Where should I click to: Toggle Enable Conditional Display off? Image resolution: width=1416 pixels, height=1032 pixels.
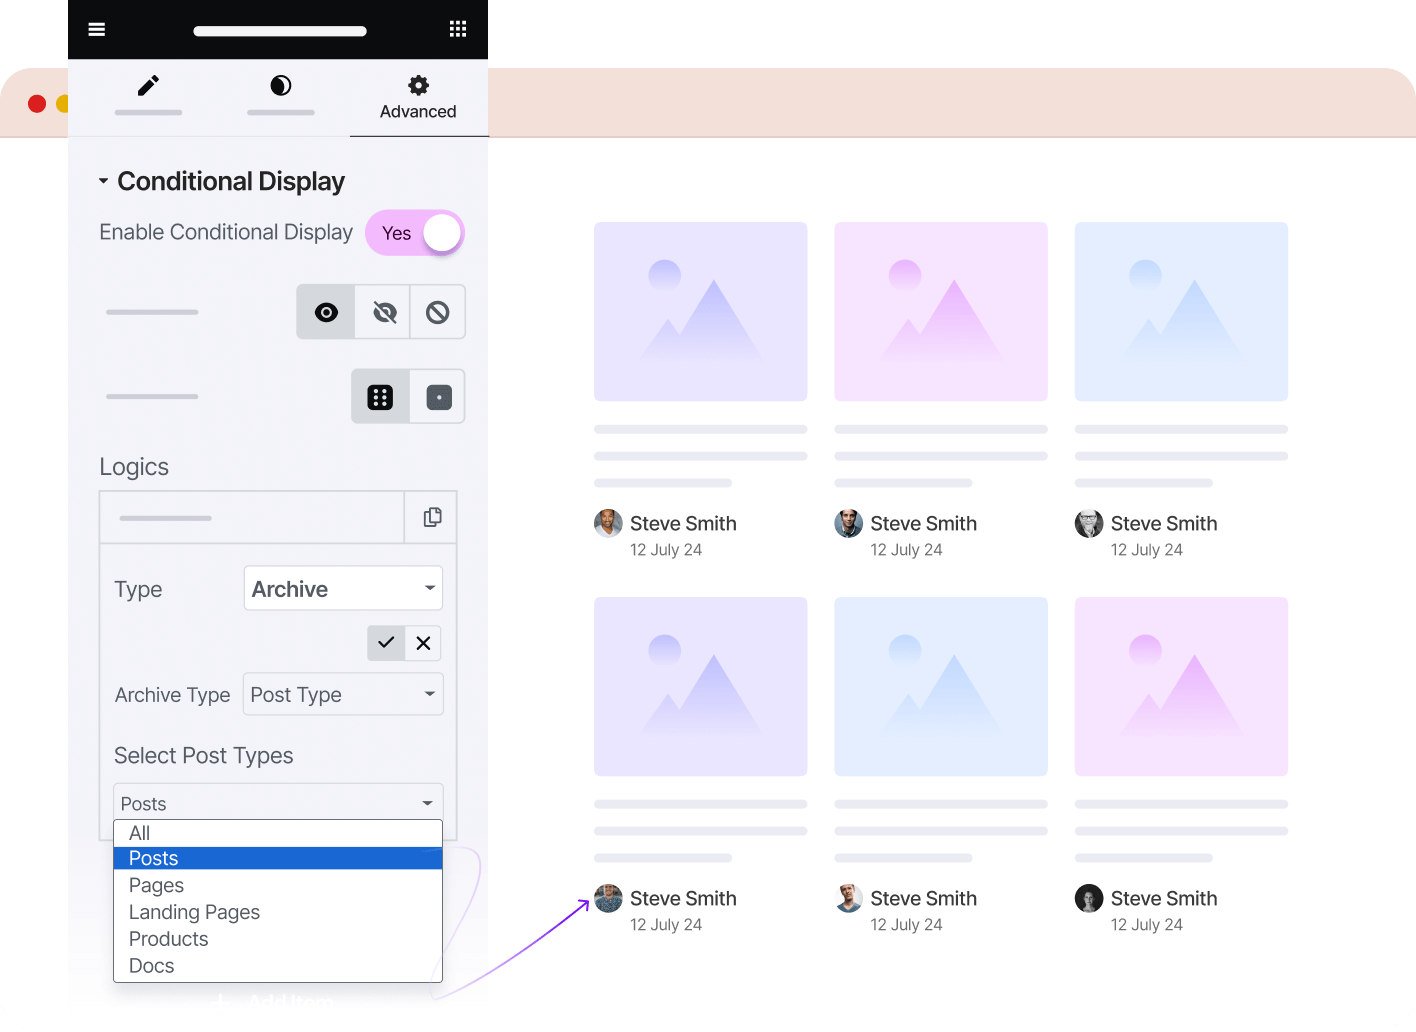tap(414, 232)
